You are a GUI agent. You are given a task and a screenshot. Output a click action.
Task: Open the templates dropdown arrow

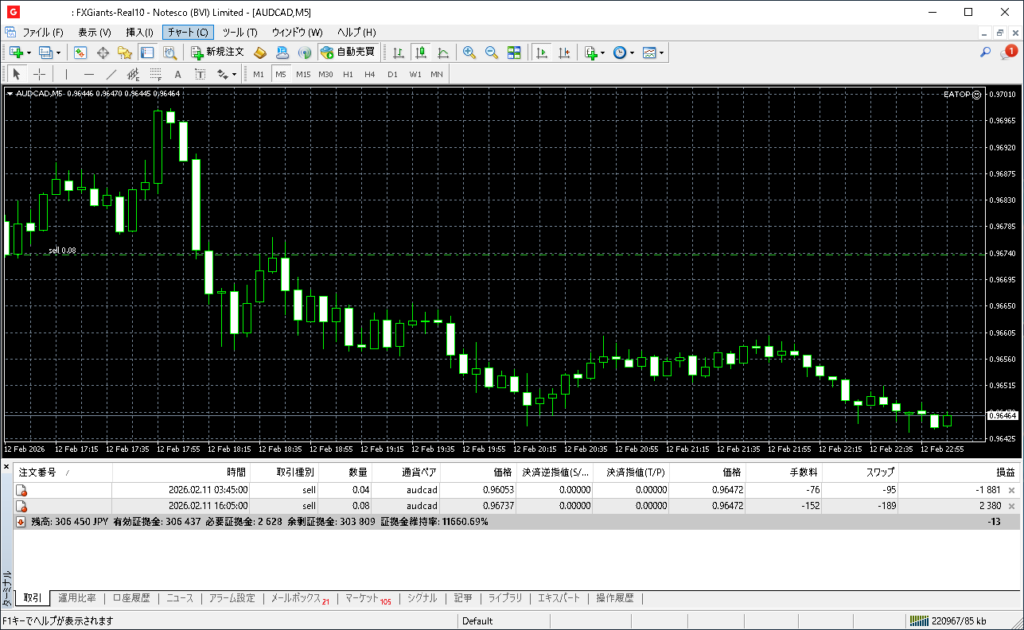pyautogui.click(x=662, y=52)
